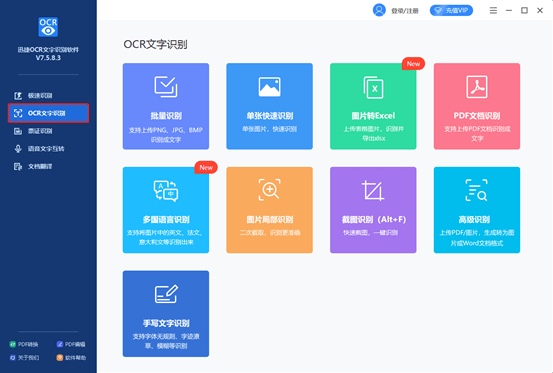Viewport: 553px width, 373px height.
Task: Select 文档翻译 in the sidebar
Action: coord(48,166)
